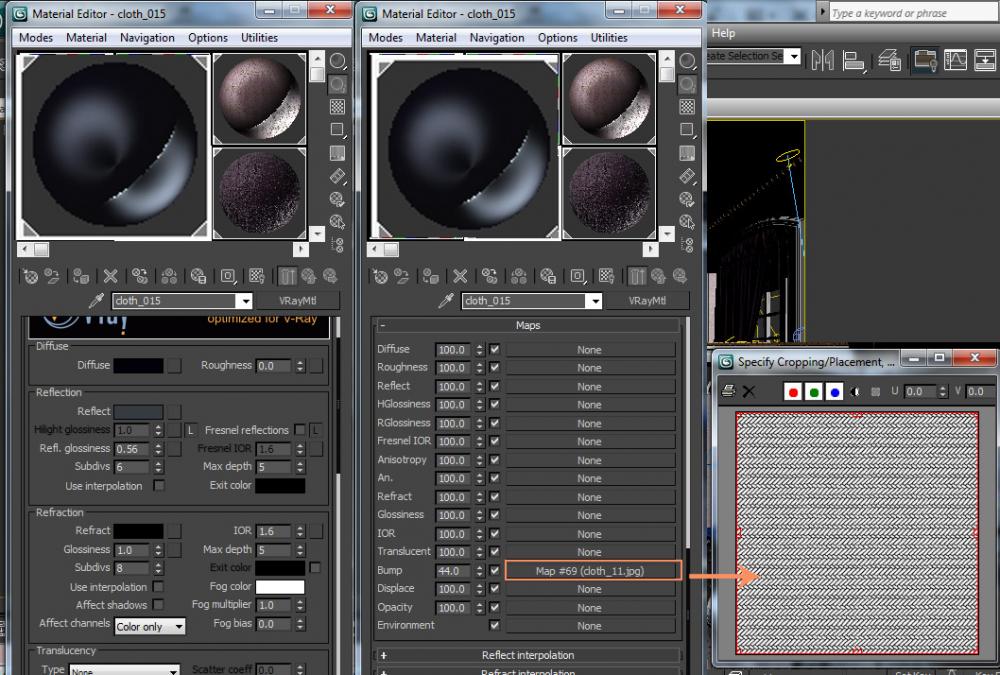
Task: Click Sample Type sphere icon in right editor
Action: (x=687, y=62)
